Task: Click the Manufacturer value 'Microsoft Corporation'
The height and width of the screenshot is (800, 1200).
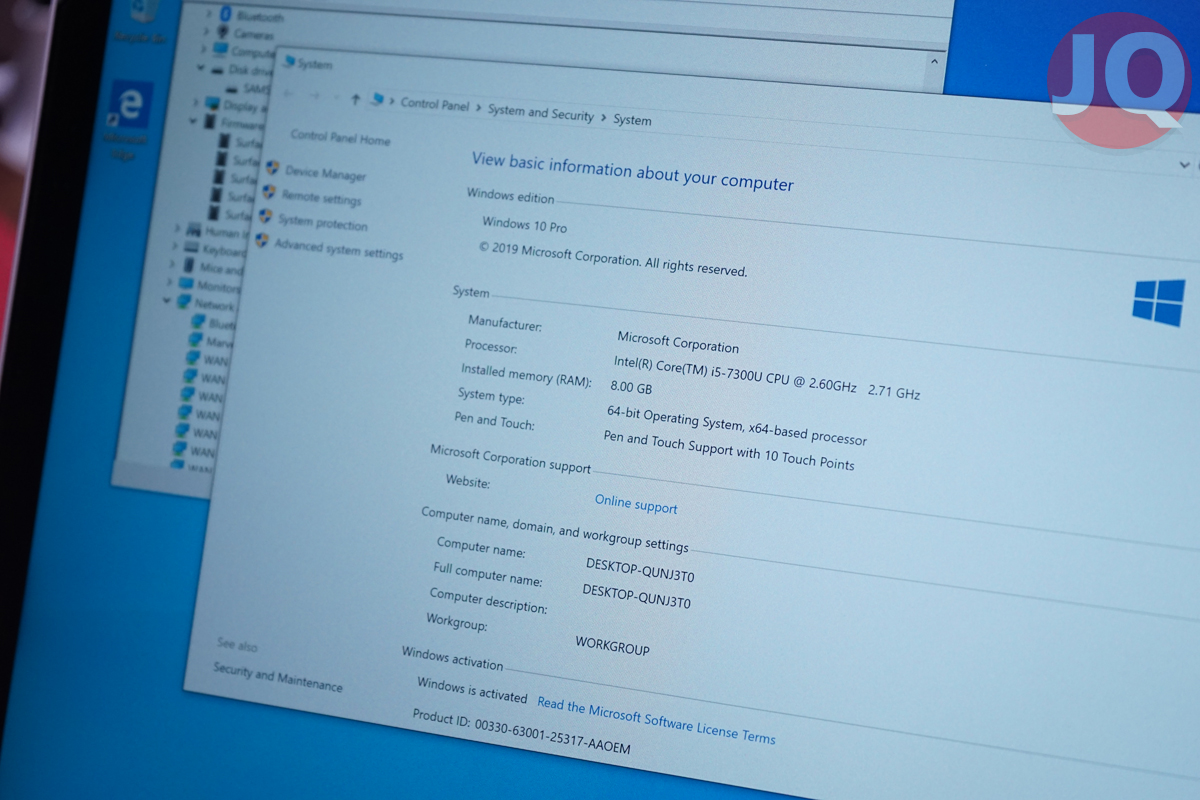Action: (678, 340)
